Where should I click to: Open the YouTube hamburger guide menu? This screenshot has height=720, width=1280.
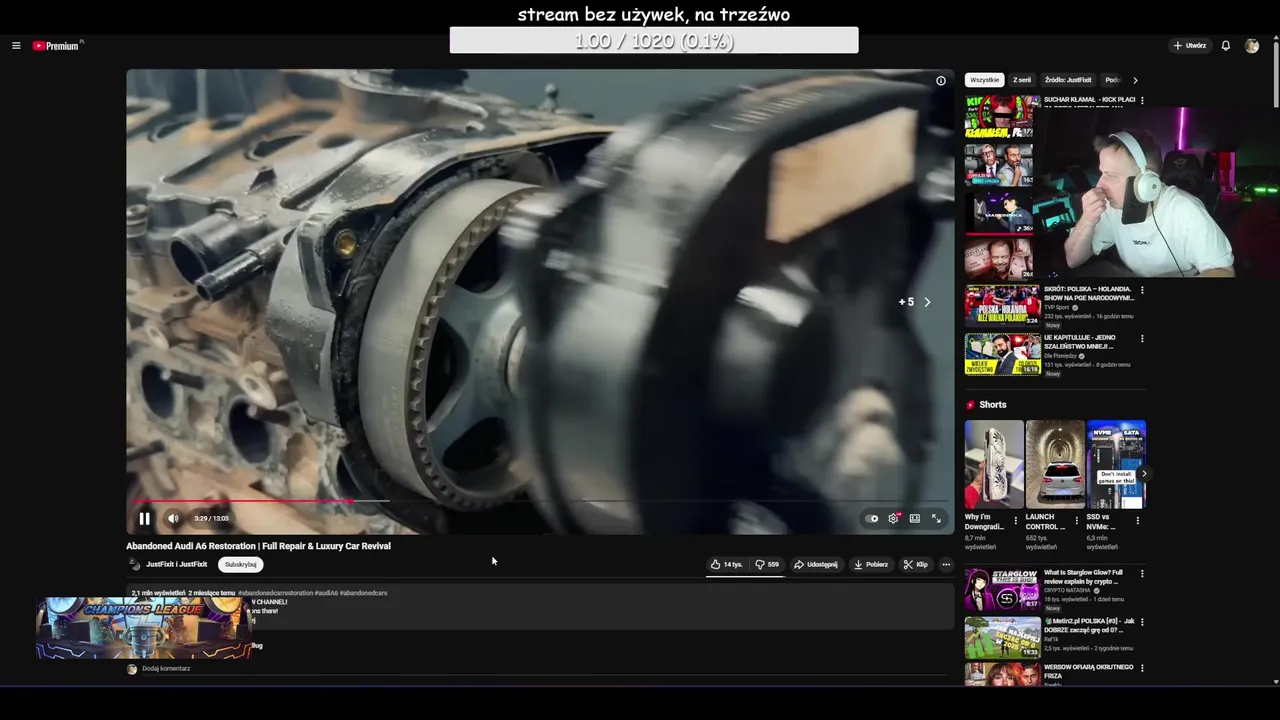pyautogui.click(x=16, y=46)
